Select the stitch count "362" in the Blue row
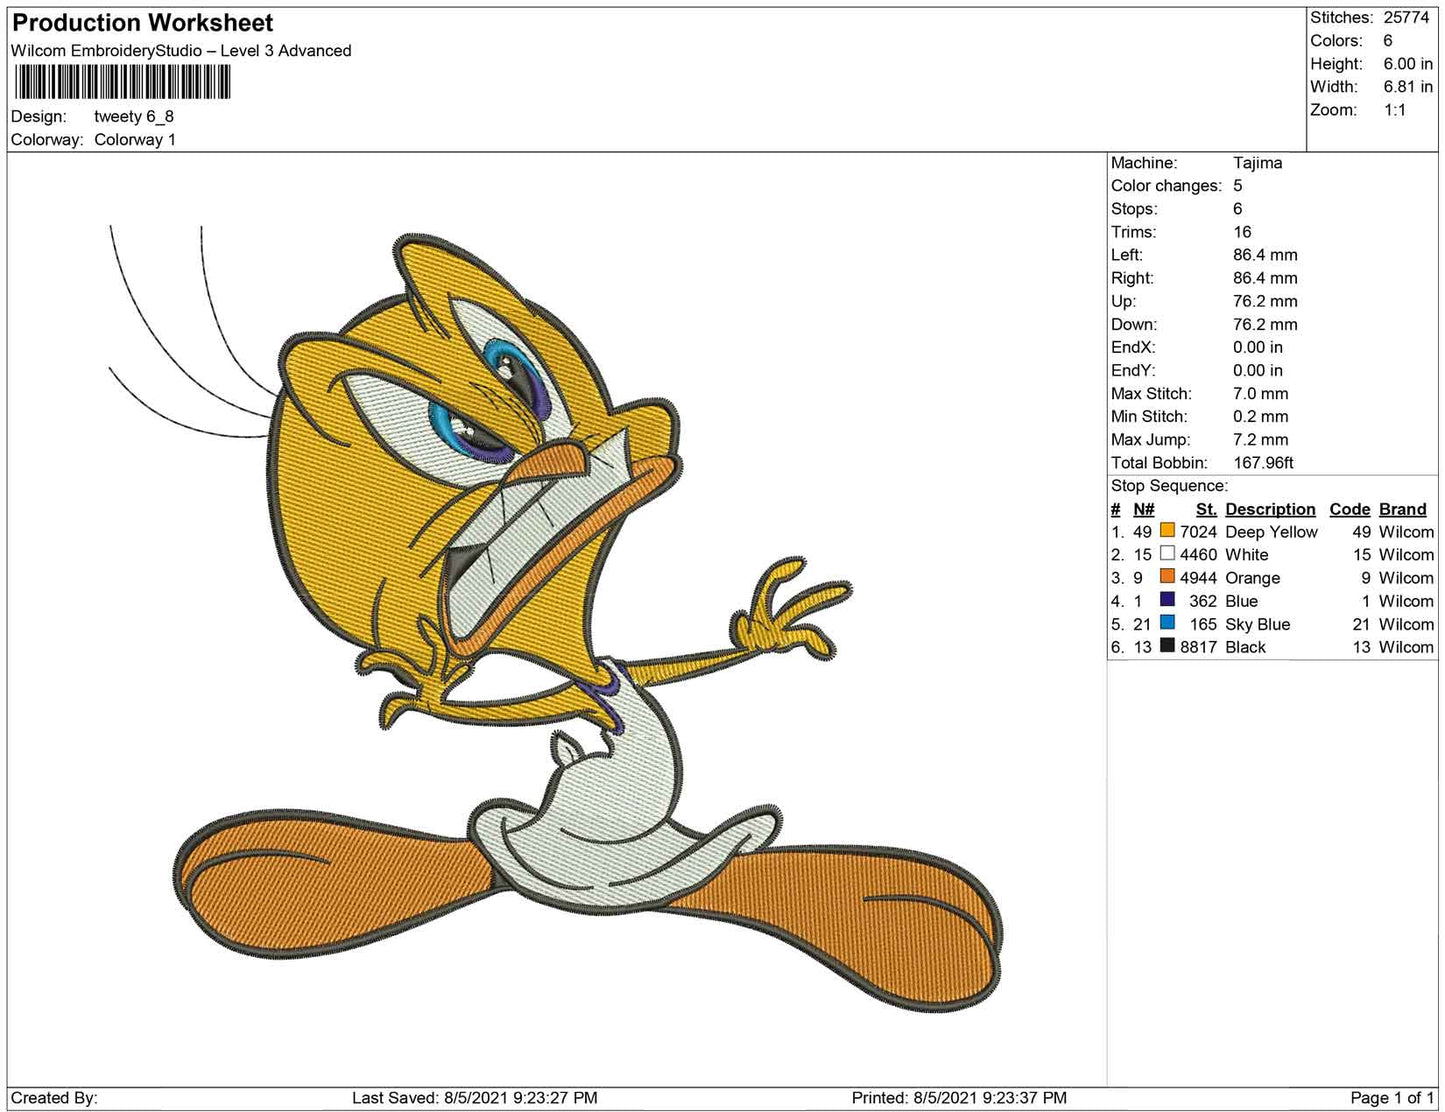Image resolution: width=1445 pixels, height=1112 pixels. (1203, 601)
